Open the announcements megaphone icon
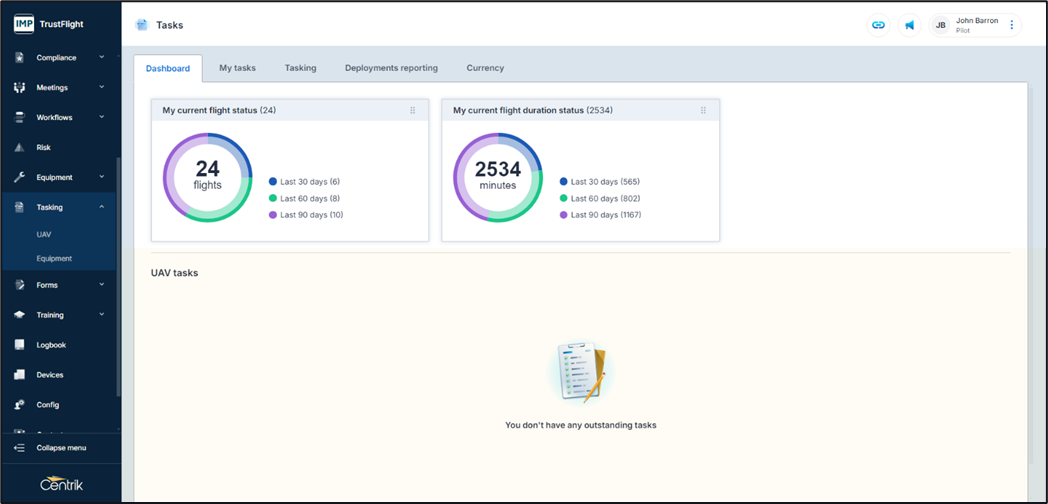Image resolution: width=1048 pixels, height=504 pixels. (x=910, y=25)
